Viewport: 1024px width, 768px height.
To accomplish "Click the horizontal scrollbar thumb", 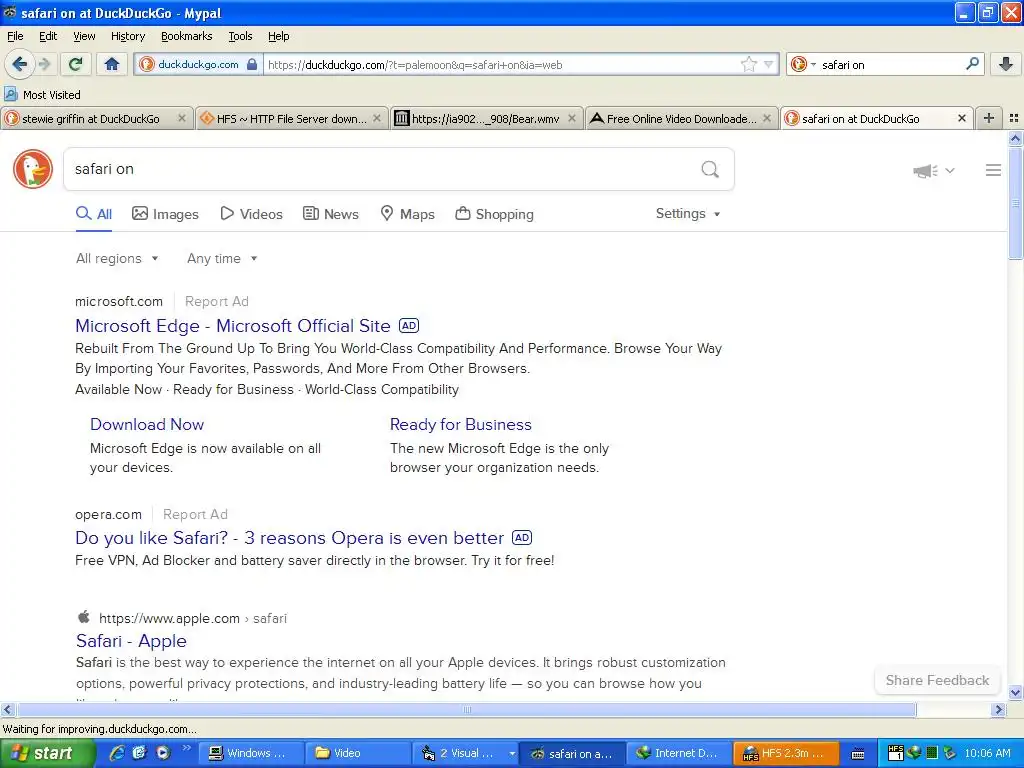I will (x=466, y=710).
